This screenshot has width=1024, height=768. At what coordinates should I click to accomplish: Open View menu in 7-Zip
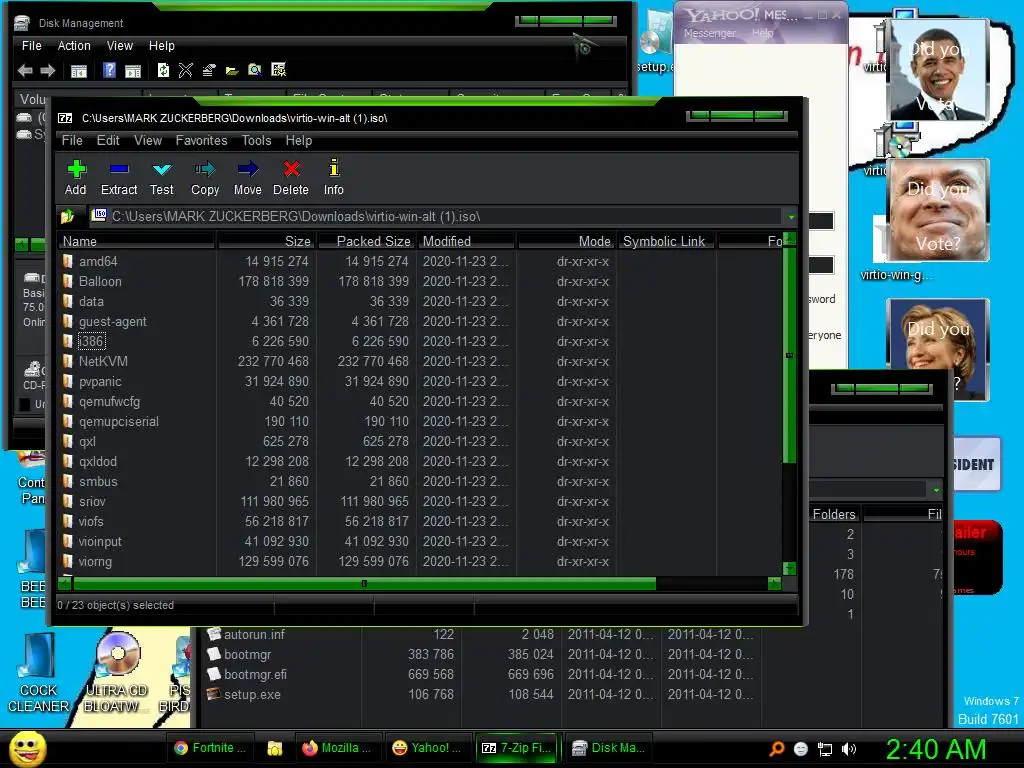(x=148, y=140)
